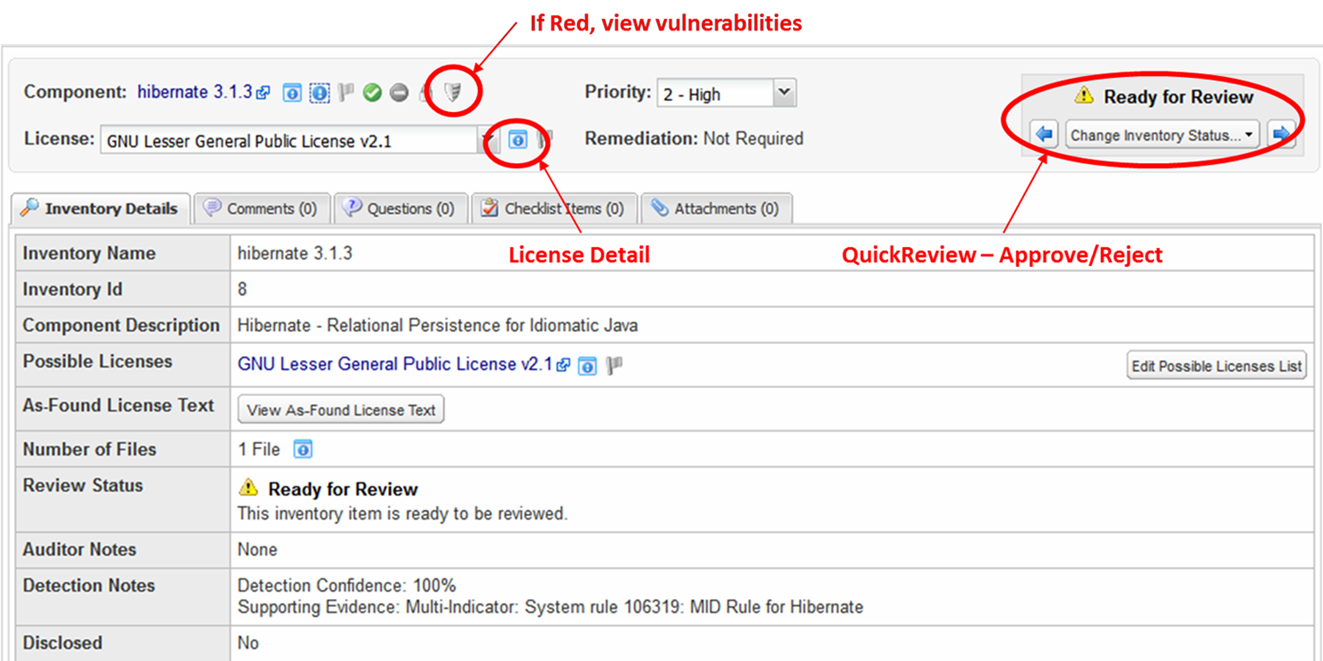Click flag icon in Possible Licenses row

pyautogui.click(x=614, y=366)
